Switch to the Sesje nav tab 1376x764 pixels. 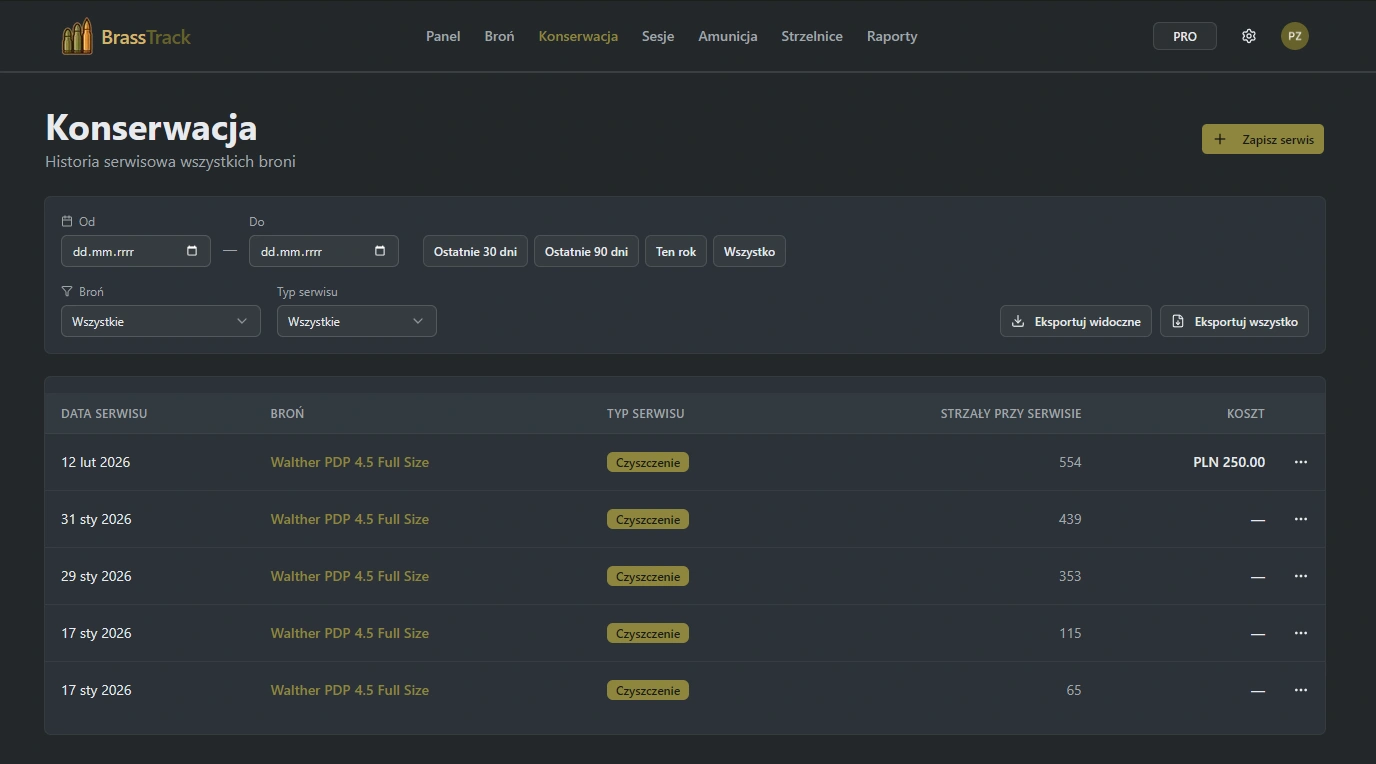click(x=657, y=36)
